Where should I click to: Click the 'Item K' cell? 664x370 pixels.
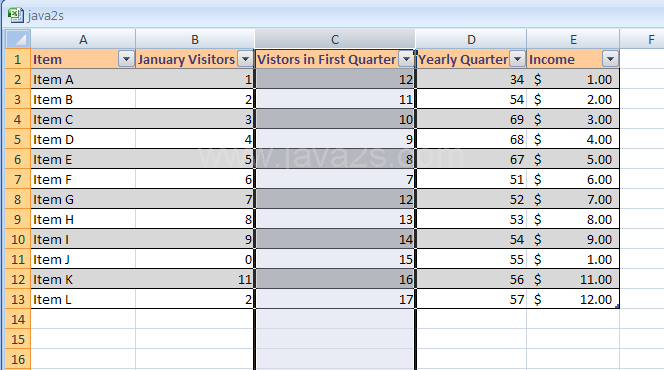tap(83, 279)
